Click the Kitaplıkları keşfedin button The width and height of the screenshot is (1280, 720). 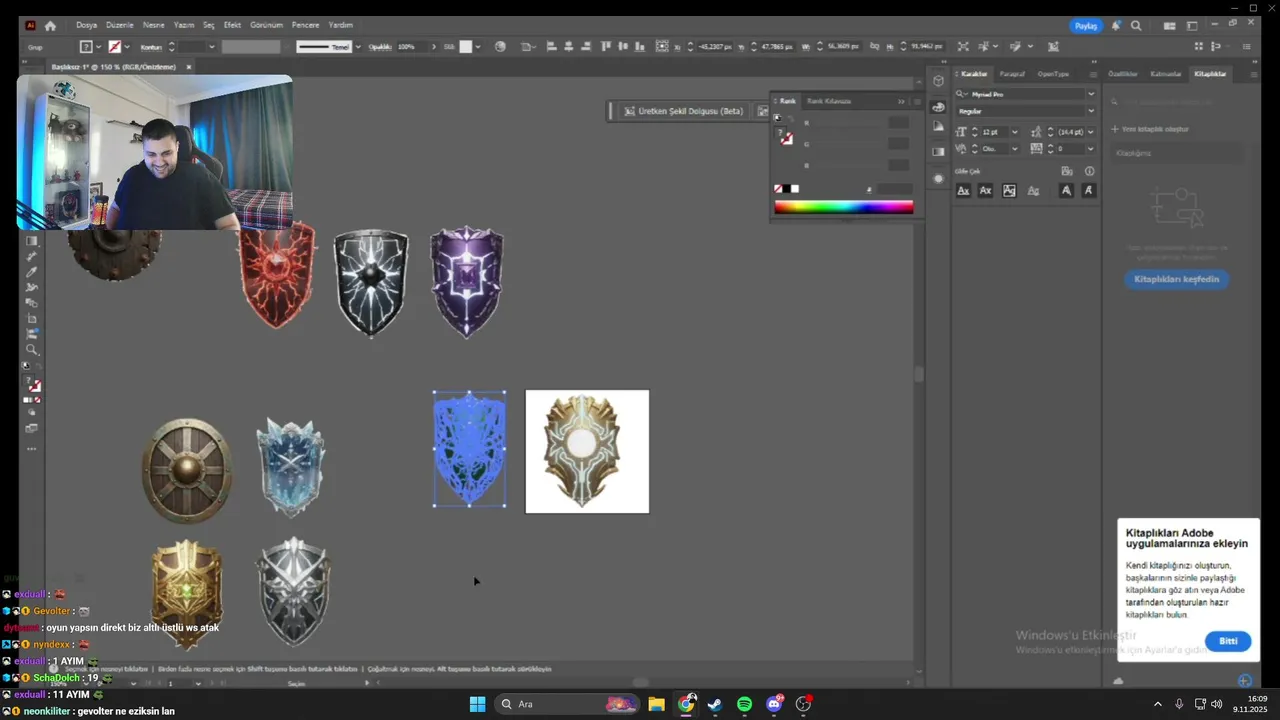point(1177,279)
